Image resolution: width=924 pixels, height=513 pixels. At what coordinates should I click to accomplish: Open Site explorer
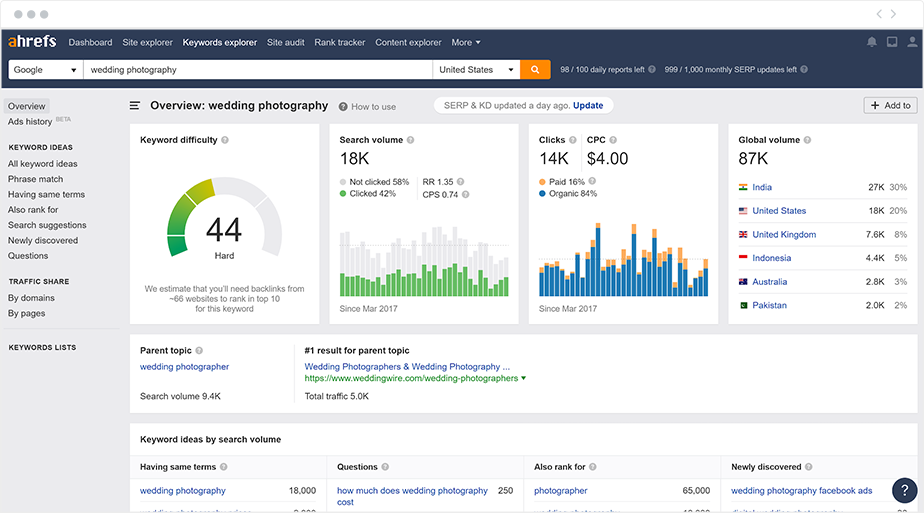pos(147,42)
